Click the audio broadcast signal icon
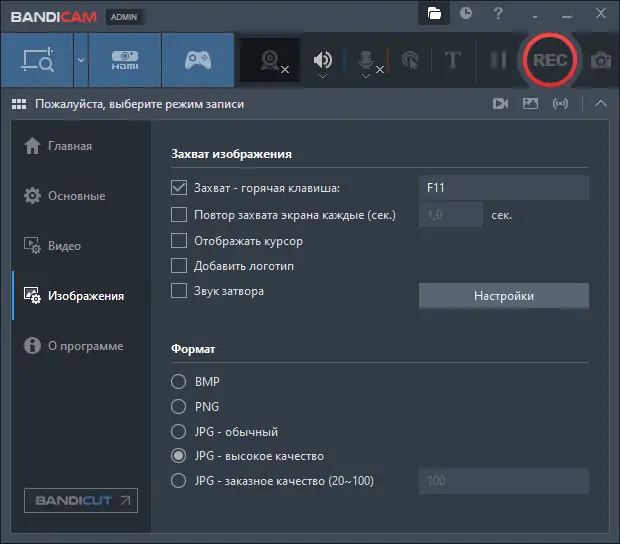620x544 pixels. tap(560, 104)
